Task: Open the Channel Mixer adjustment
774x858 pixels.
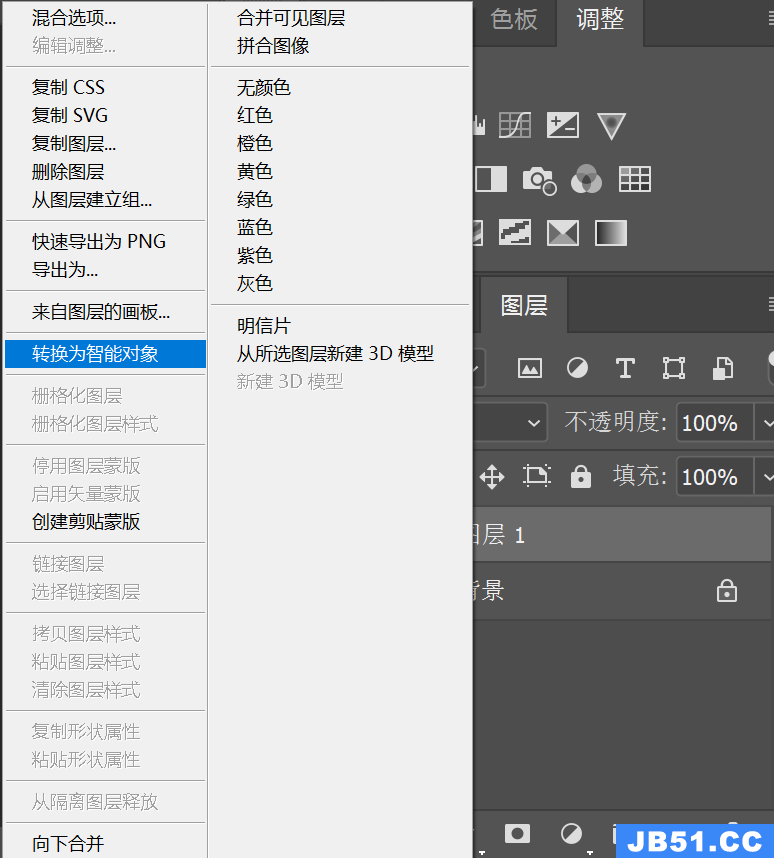Action: 587,180
